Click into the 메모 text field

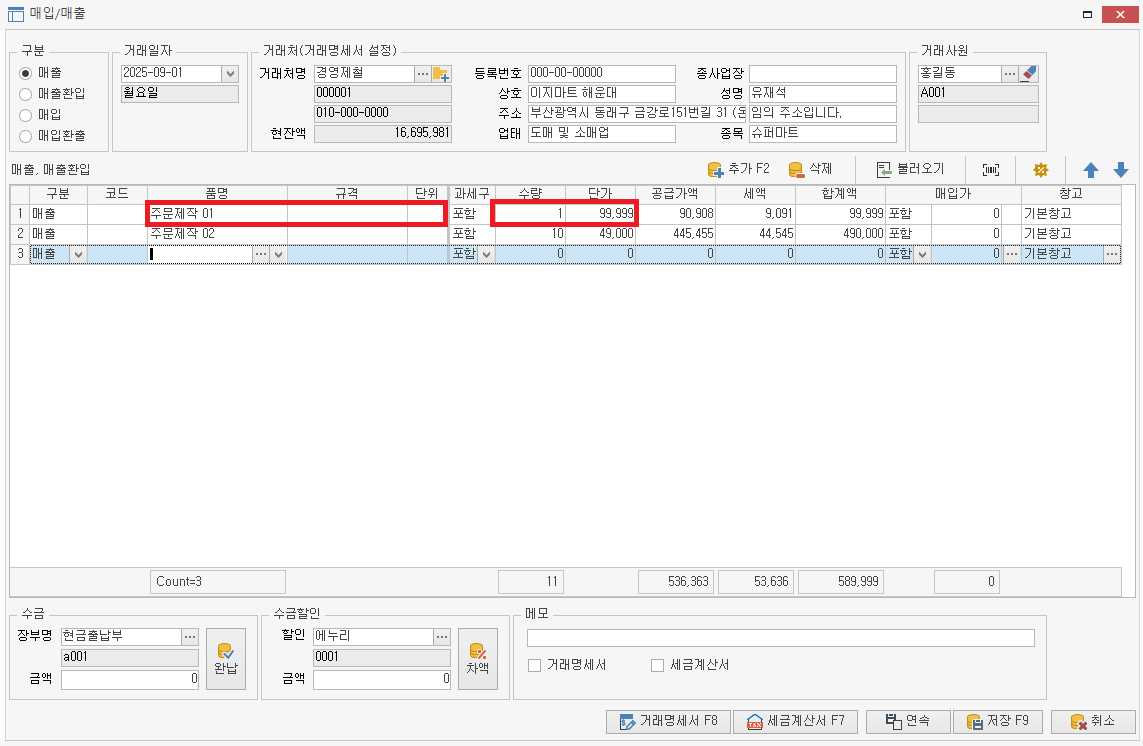(x=780, y=638)
